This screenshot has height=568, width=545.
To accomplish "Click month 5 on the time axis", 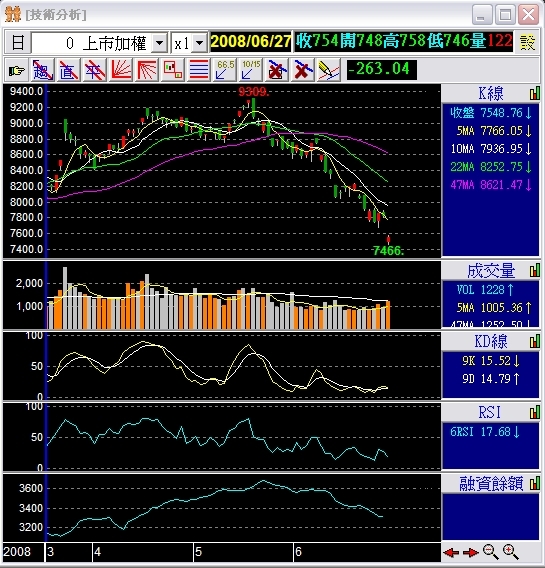I will coord(198,552).
